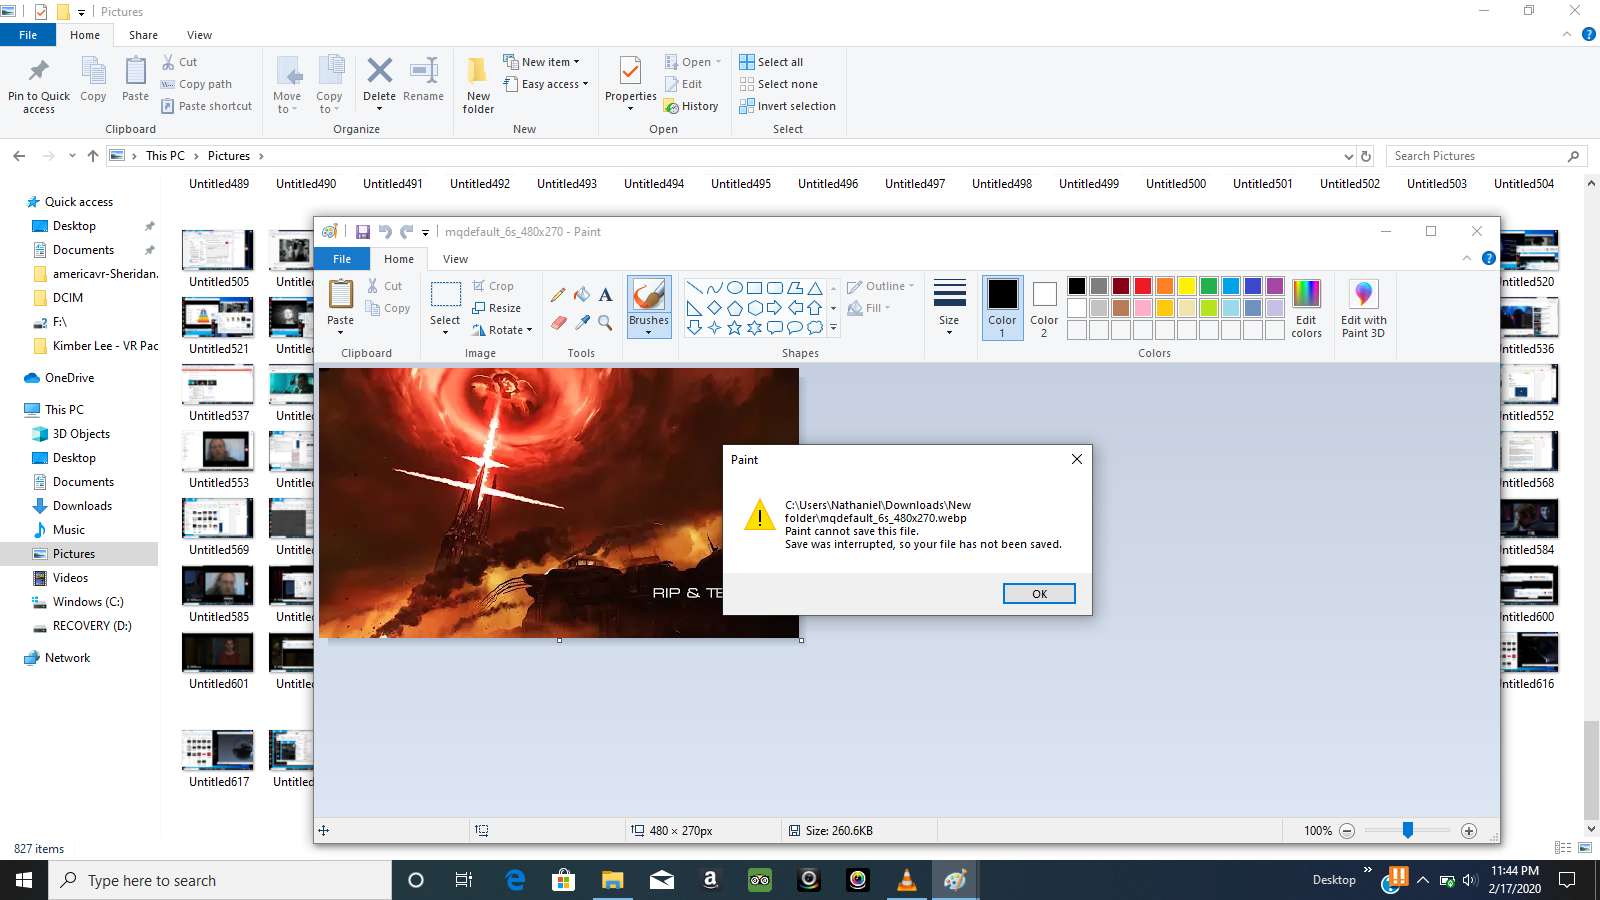Click the Paint zoom slider handle
This screenshot has height=900, width=1600.
1407,830
